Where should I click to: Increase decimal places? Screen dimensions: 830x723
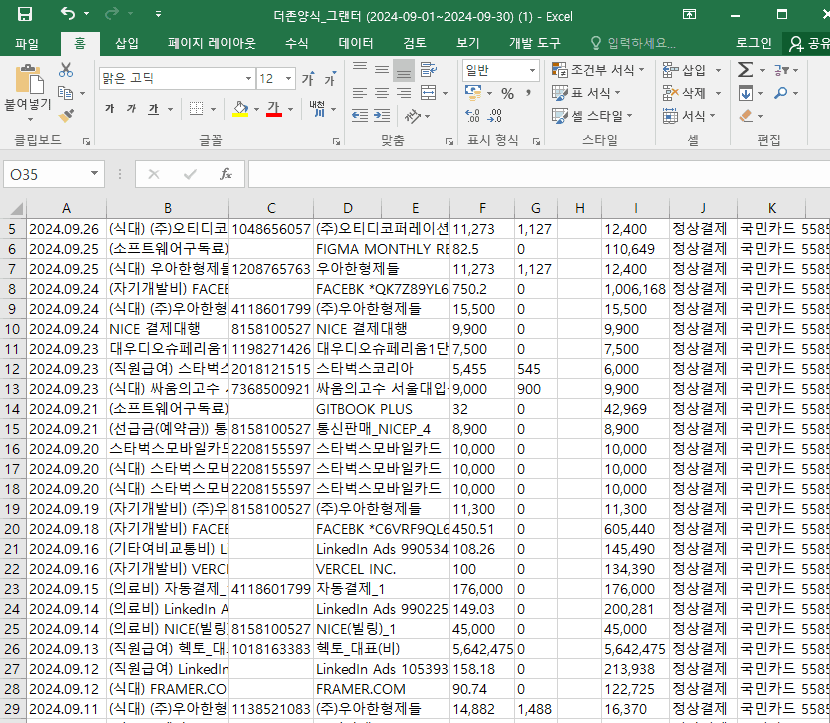(472, 115)
